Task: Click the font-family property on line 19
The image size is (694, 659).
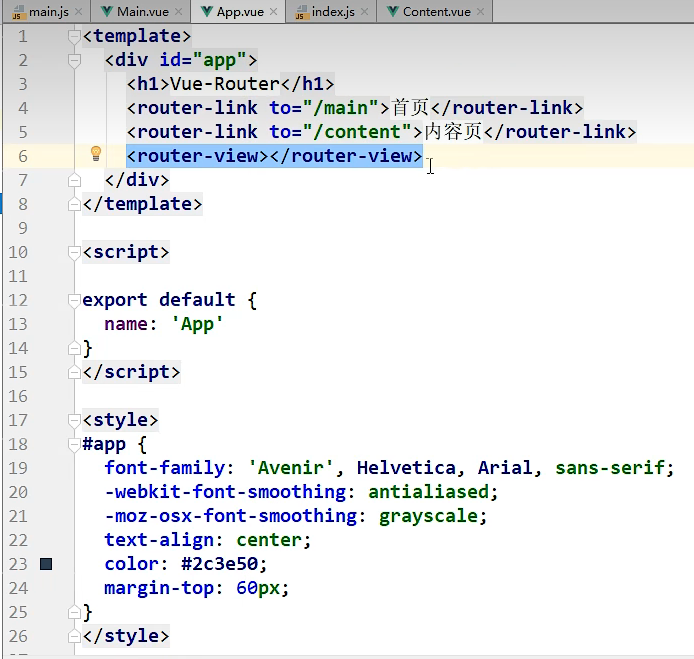Action: coord(164,468)
